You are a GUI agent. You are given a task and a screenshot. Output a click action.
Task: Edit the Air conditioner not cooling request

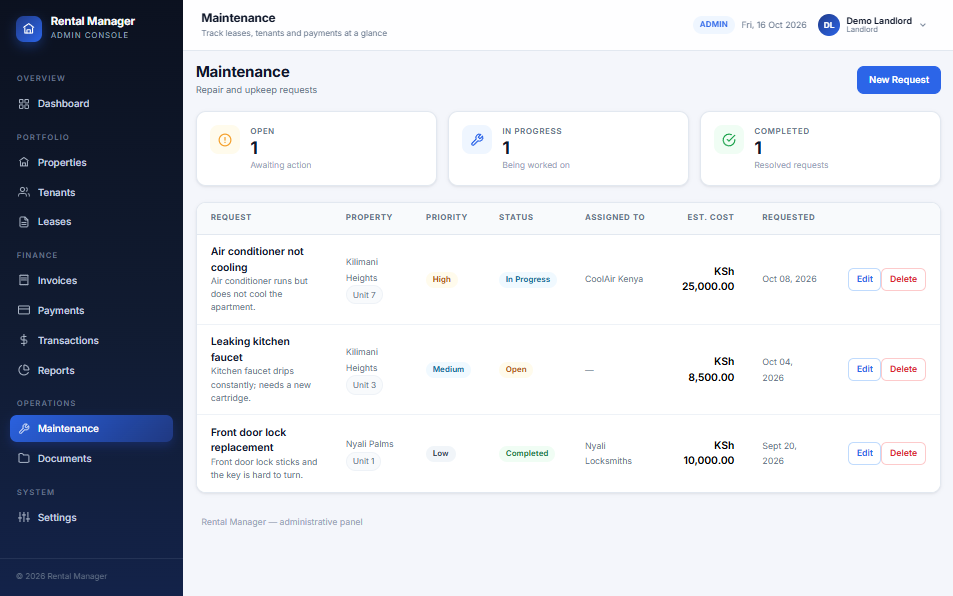(x=864, y=279)
